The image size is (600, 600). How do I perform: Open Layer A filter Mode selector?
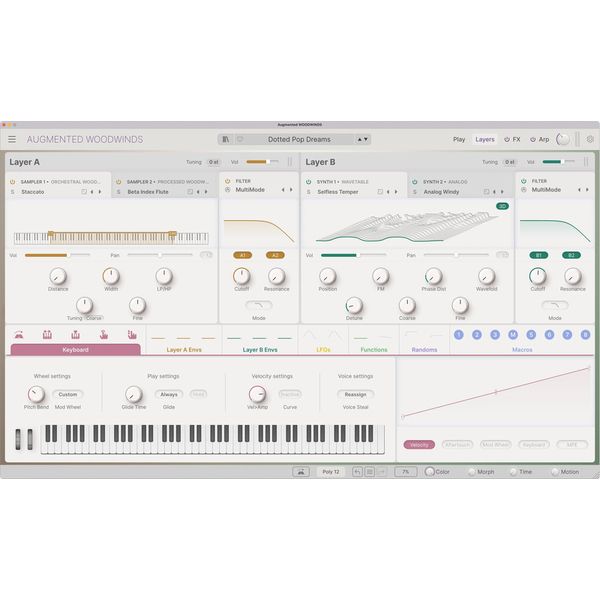point(259,305)
